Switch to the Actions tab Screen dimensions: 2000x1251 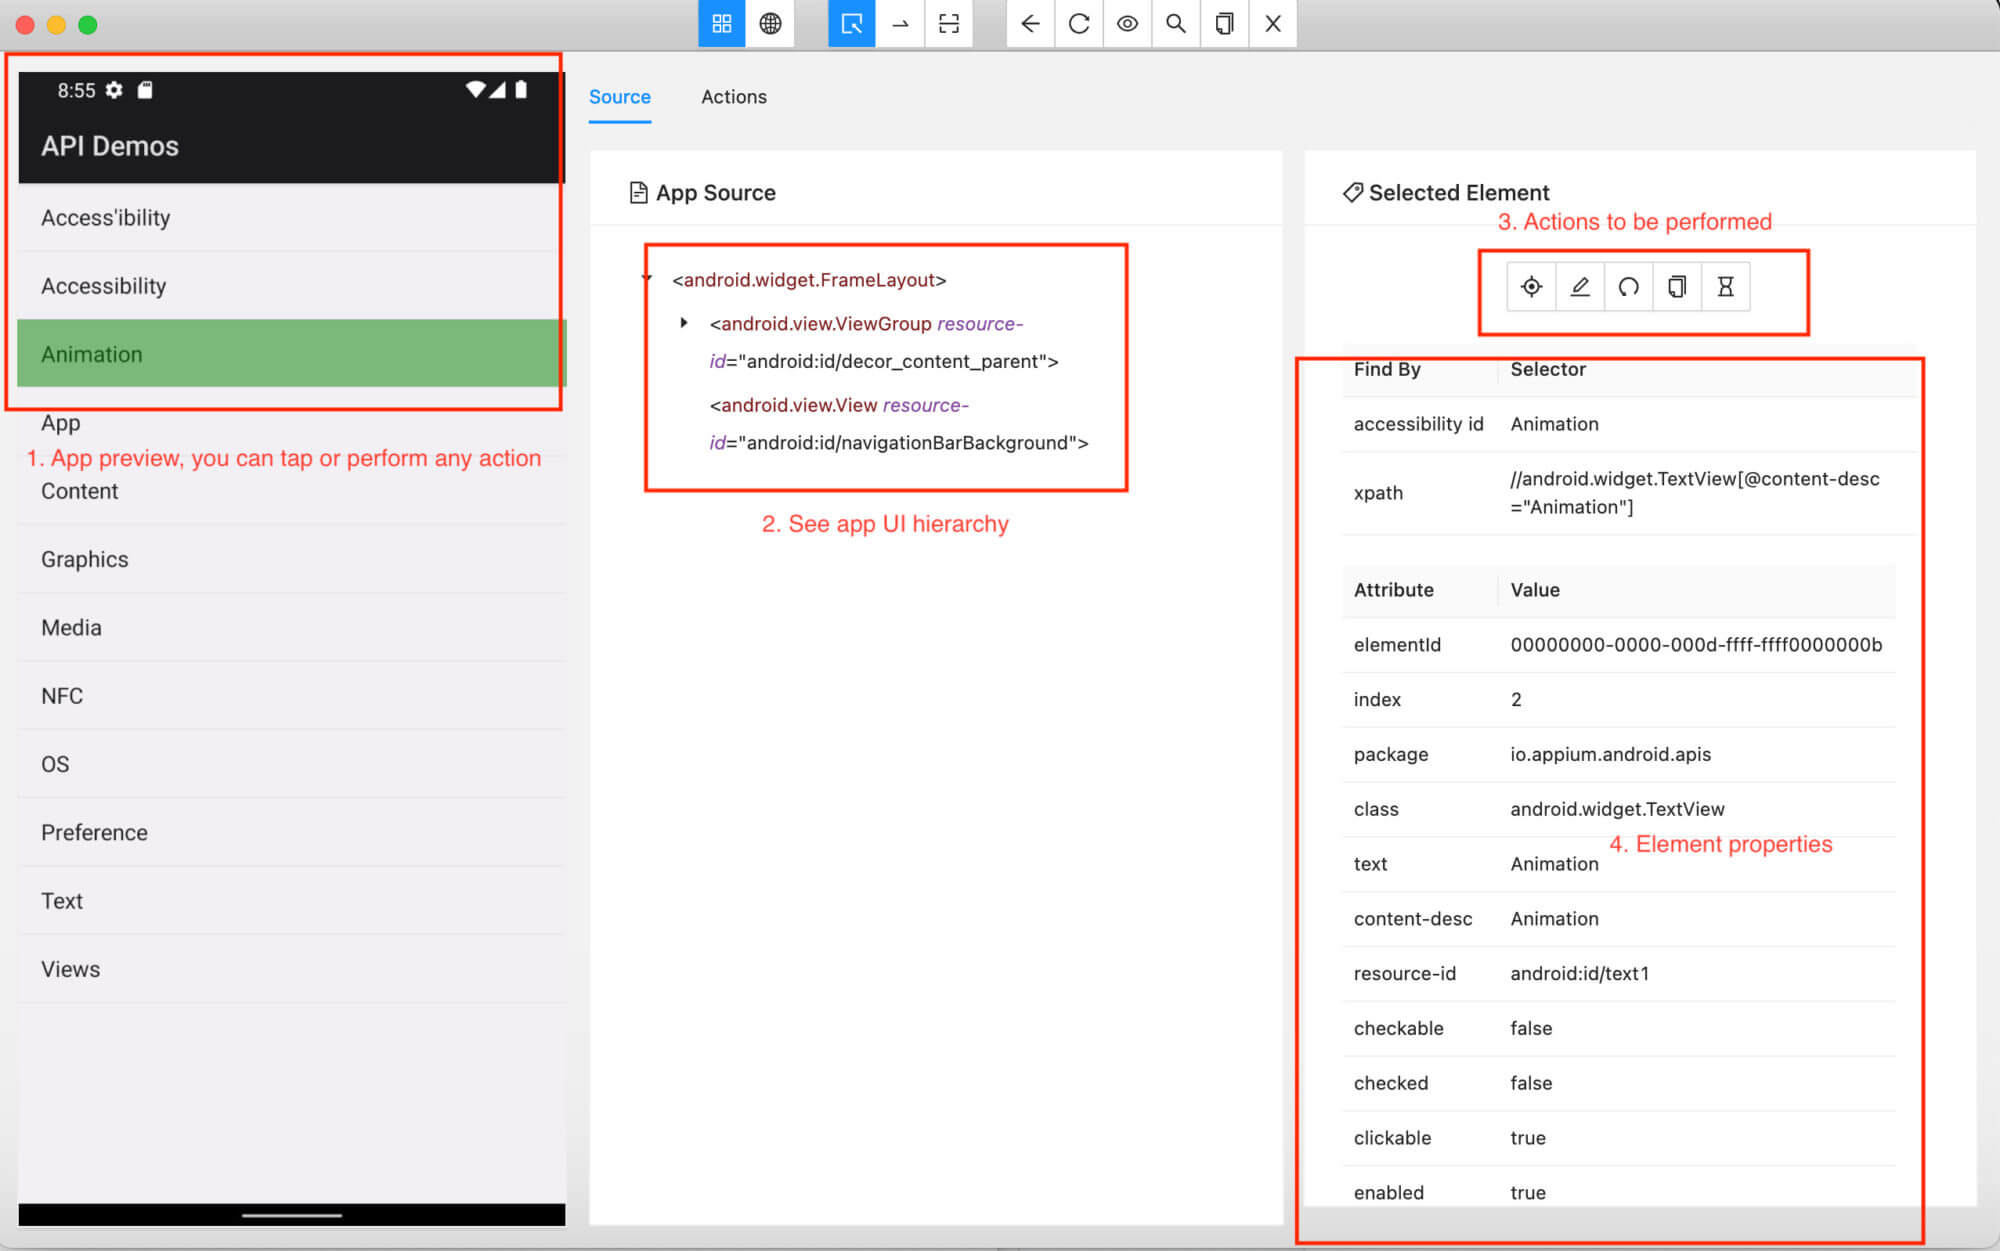pyautogui.click(x=733, y=96)
